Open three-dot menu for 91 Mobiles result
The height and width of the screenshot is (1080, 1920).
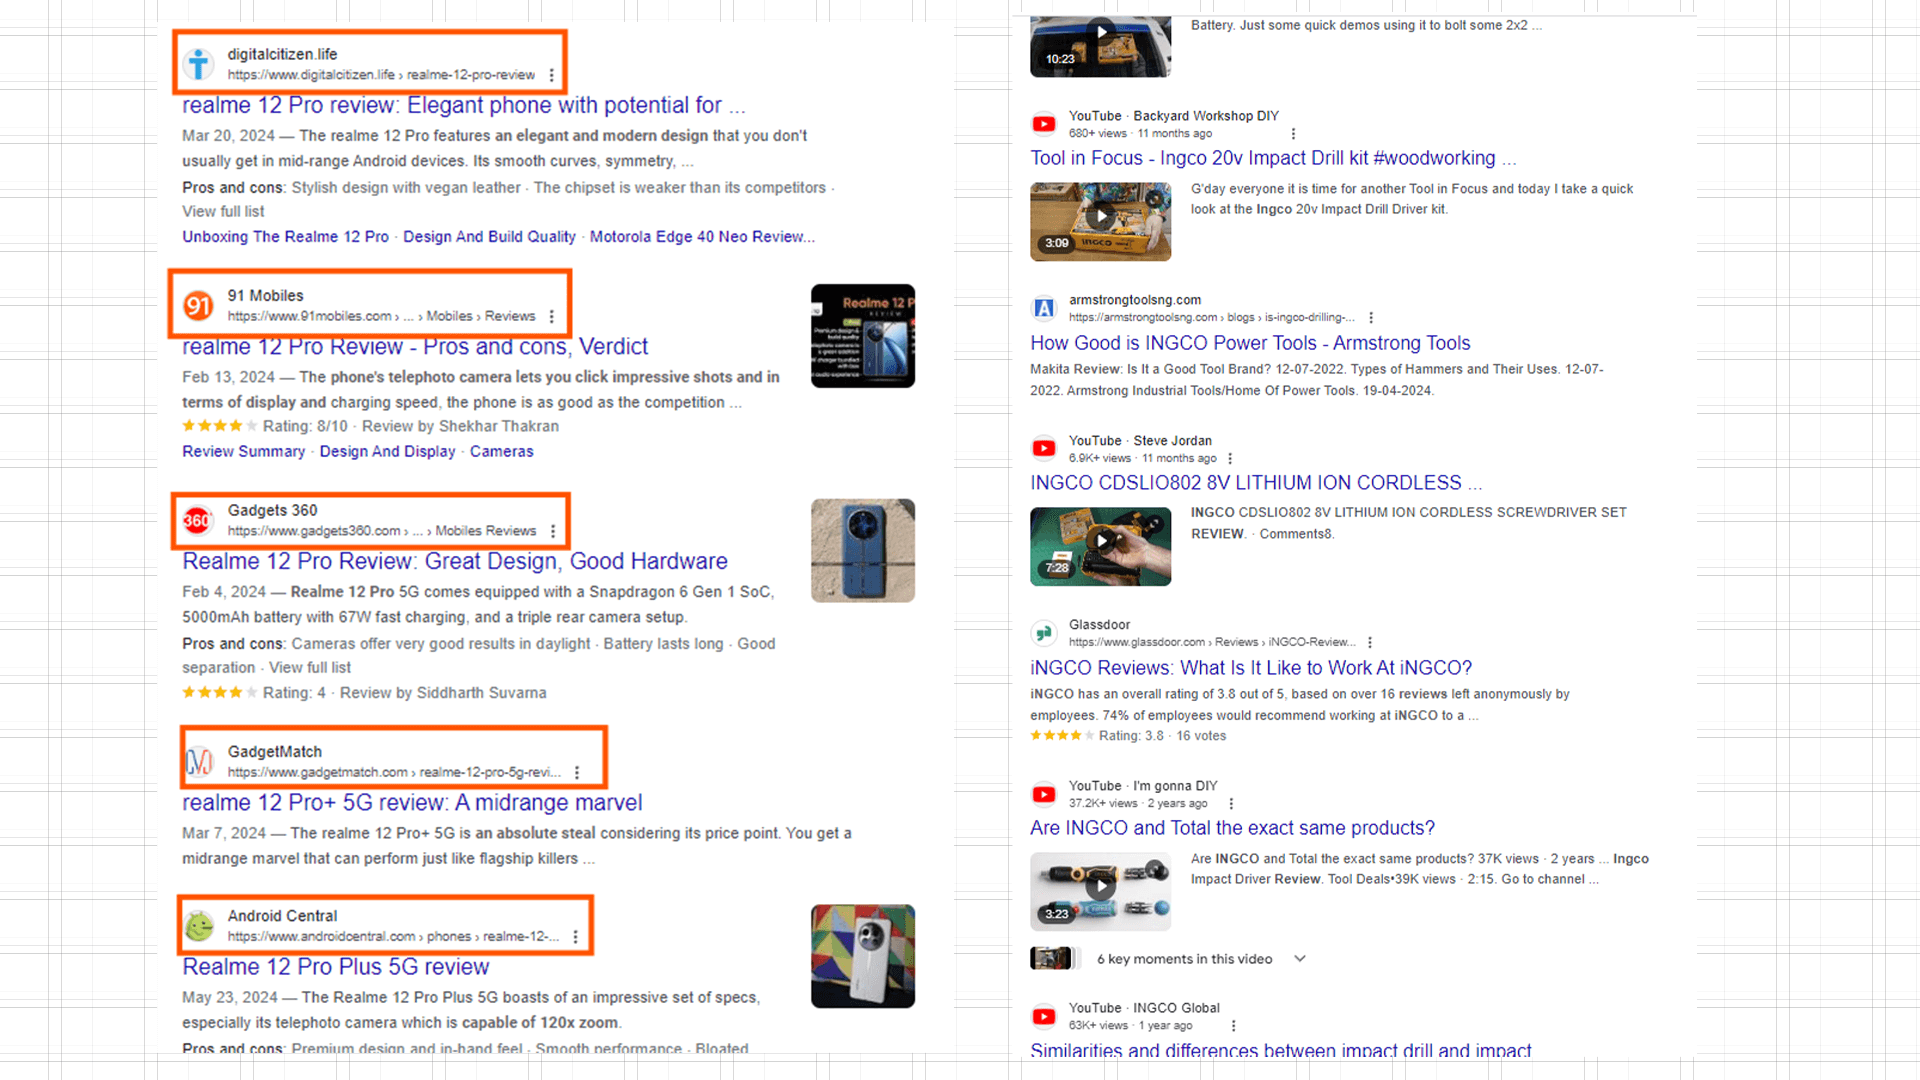pos(552,316)
